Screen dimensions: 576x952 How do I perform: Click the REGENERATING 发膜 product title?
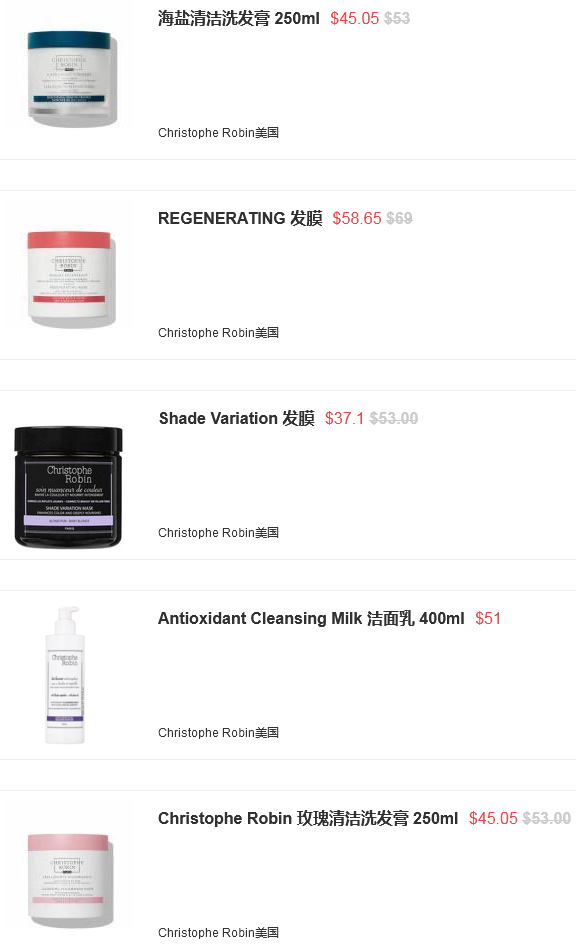(x=240, y=218)
